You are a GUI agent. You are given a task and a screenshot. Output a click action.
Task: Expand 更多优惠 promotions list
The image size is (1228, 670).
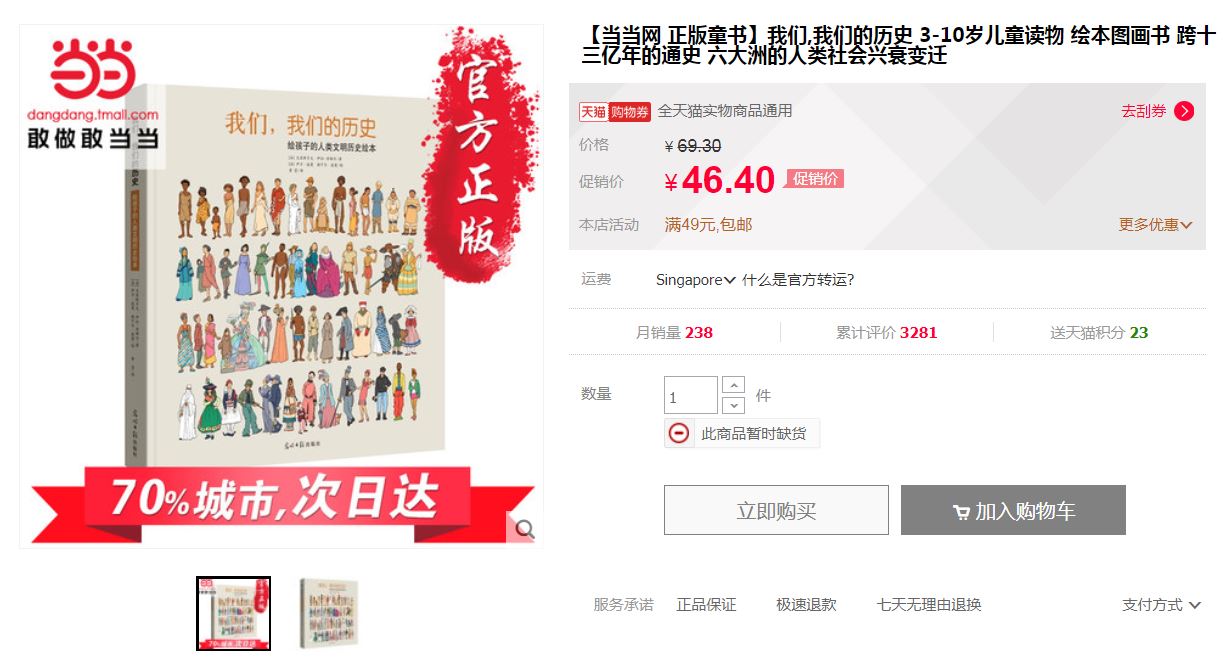1155,225
